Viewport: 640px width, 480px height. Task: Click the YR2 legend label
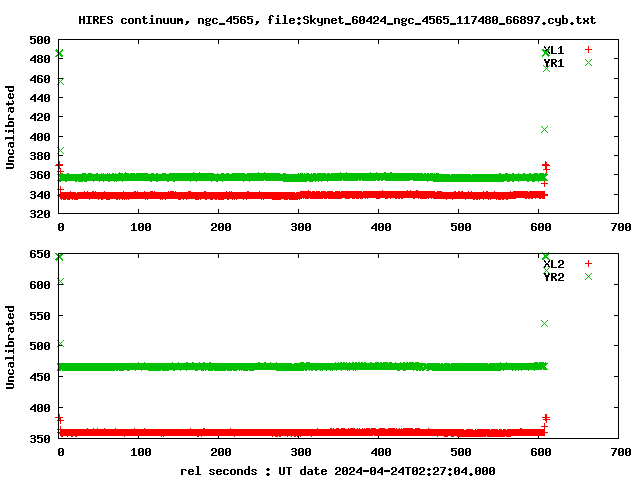point(554,277)
